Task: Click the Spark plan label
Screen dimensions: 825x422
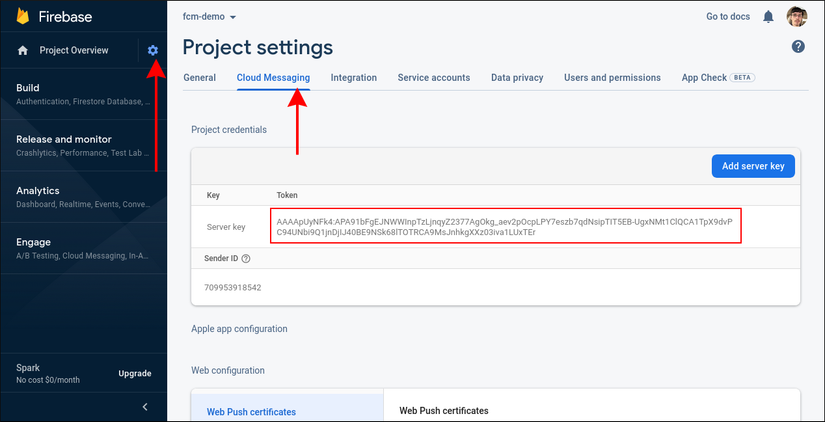Action: (28, 368)
